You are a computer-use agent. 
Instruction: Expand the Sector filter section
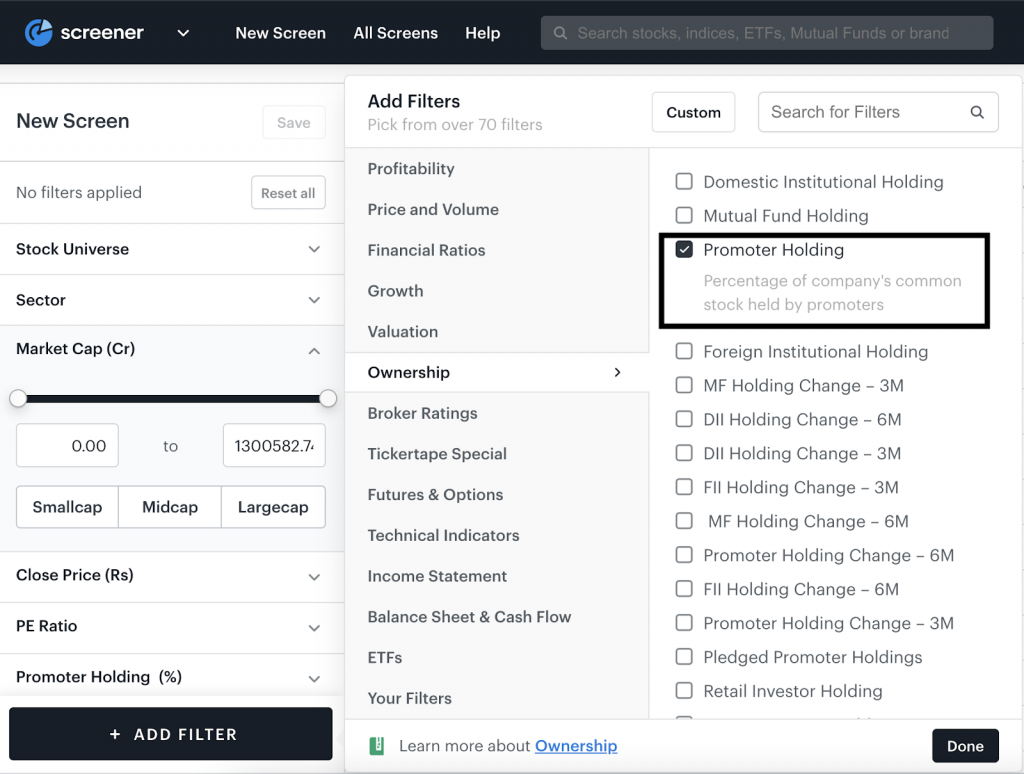coord(171,300)
